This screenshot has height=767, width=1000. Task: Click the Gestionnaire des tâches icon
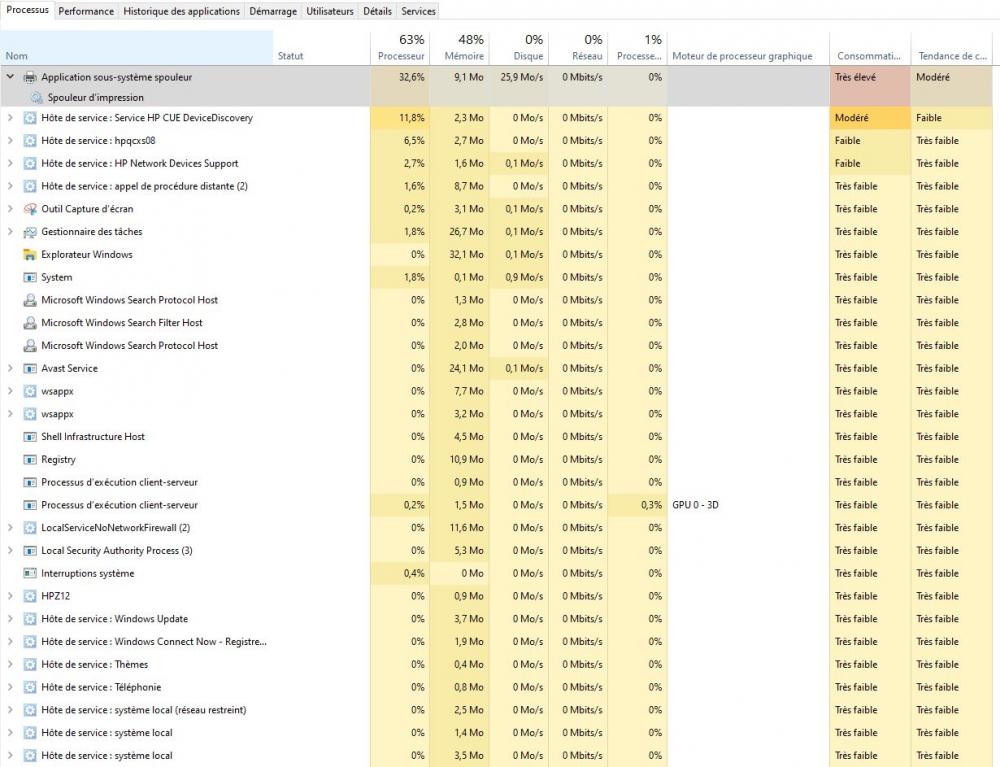coord(30,232)
